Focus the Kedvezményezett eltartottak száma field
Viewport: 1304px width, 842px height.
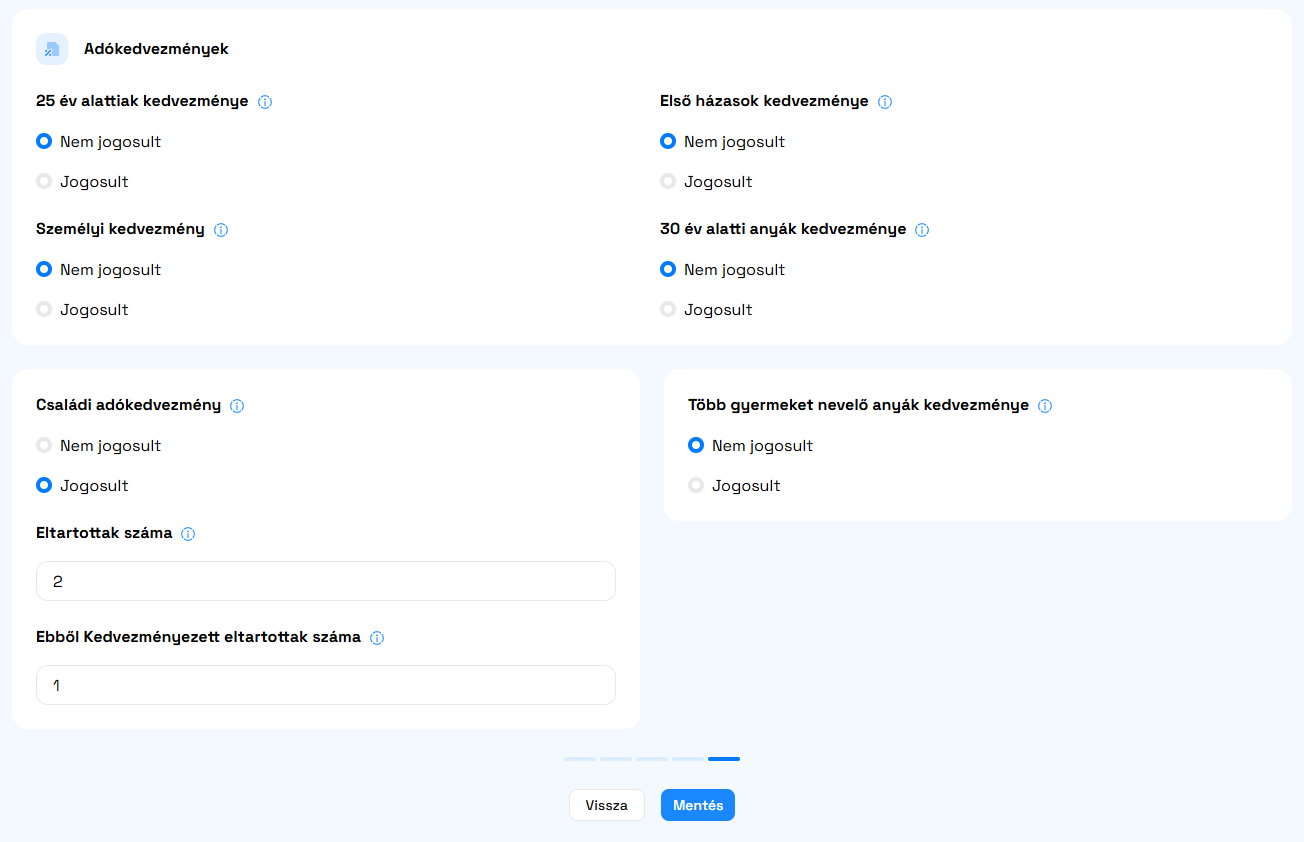click(x=326, y=685)
